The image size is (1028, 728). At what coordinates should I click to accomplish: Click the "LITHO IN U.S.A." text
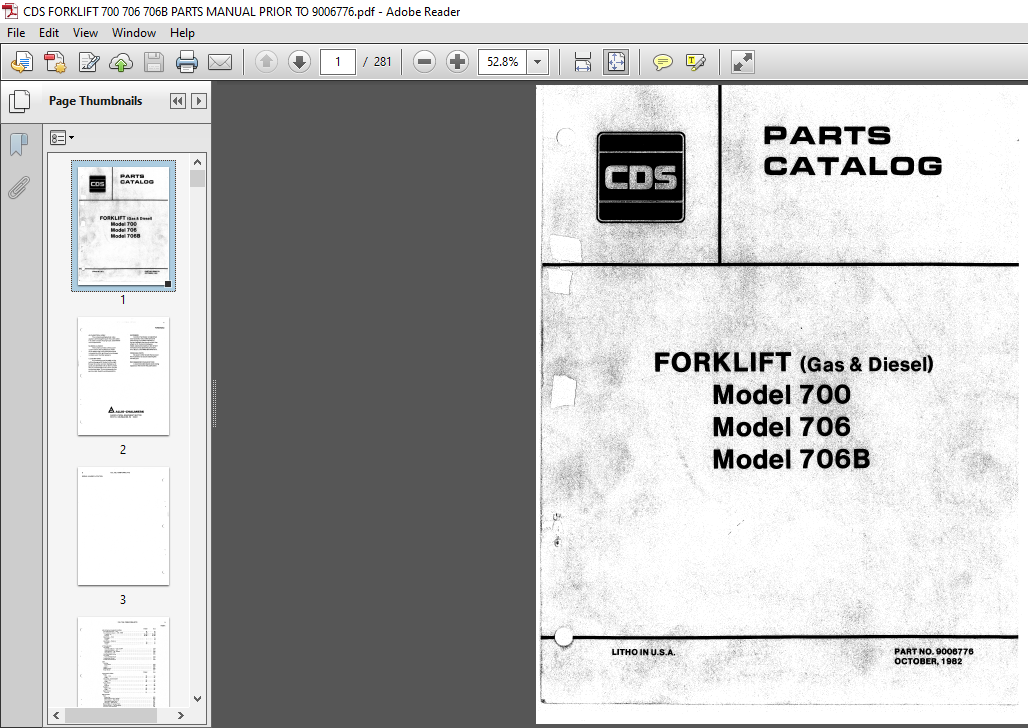tap(643, 652)
